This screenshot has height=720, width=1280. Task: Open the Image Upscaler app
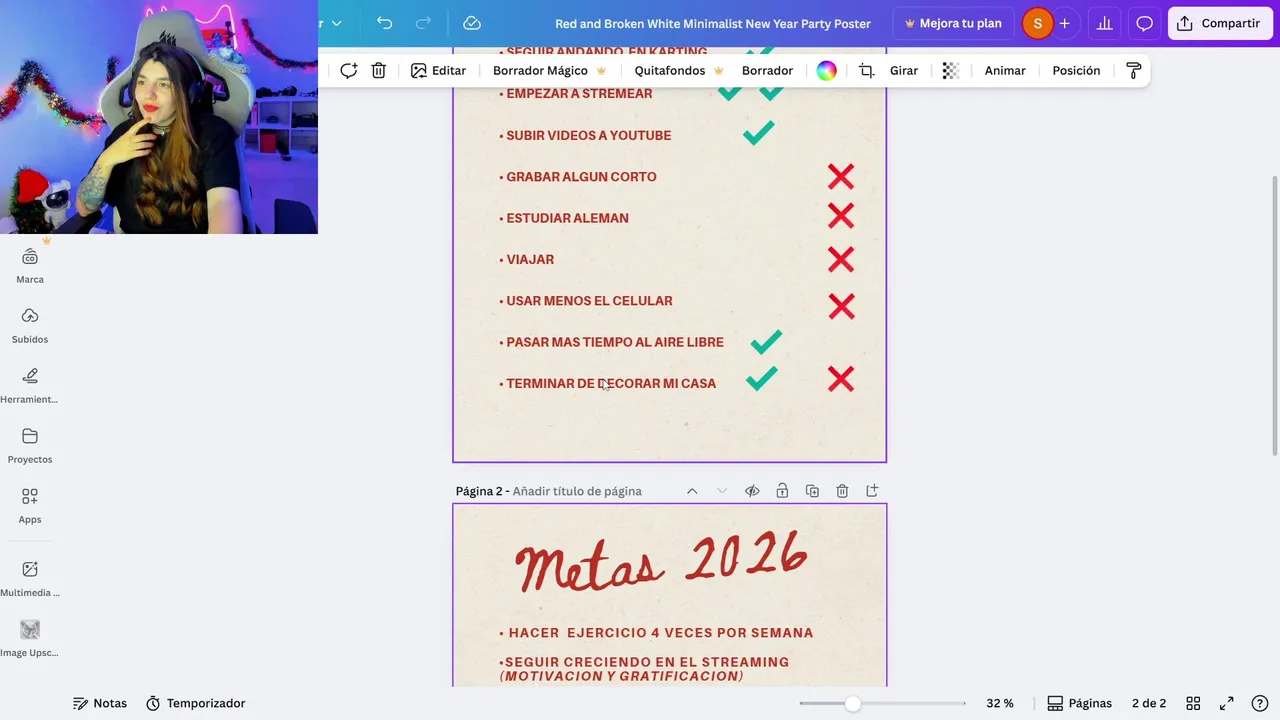click(x=30, y=639)
